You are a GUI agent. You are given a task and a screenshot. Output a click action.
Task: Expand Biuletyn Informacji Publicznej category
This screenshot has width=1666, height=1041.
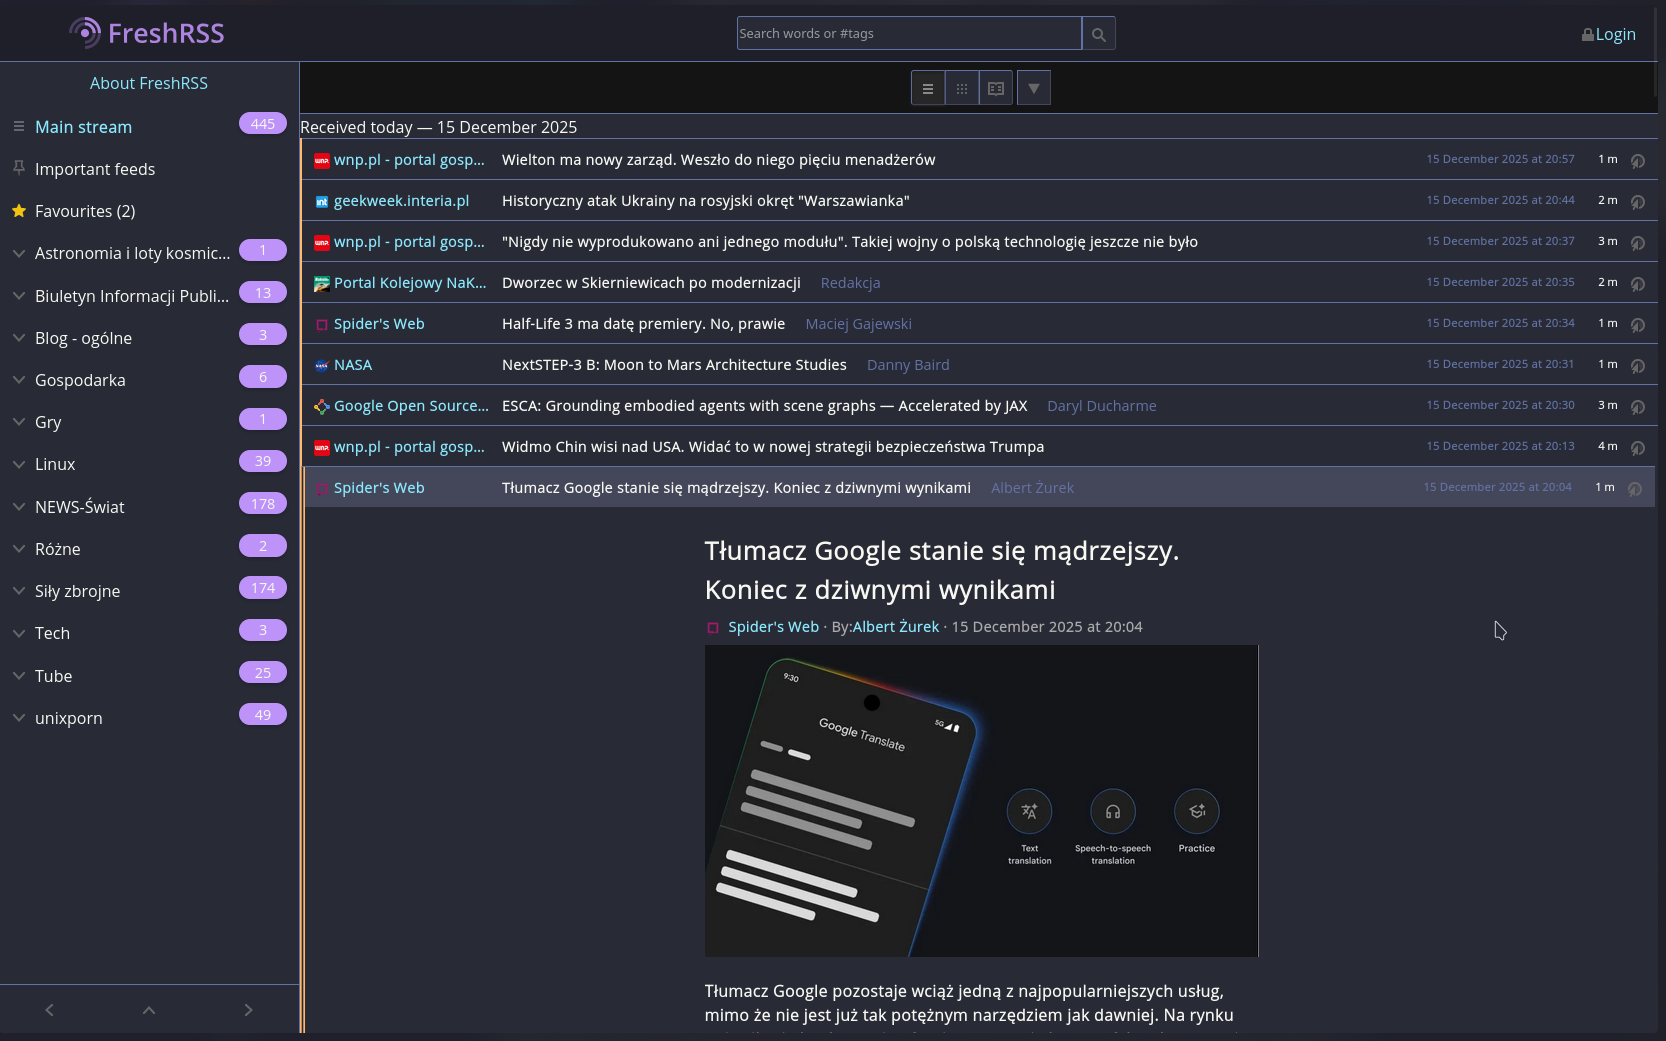[18, 296]
